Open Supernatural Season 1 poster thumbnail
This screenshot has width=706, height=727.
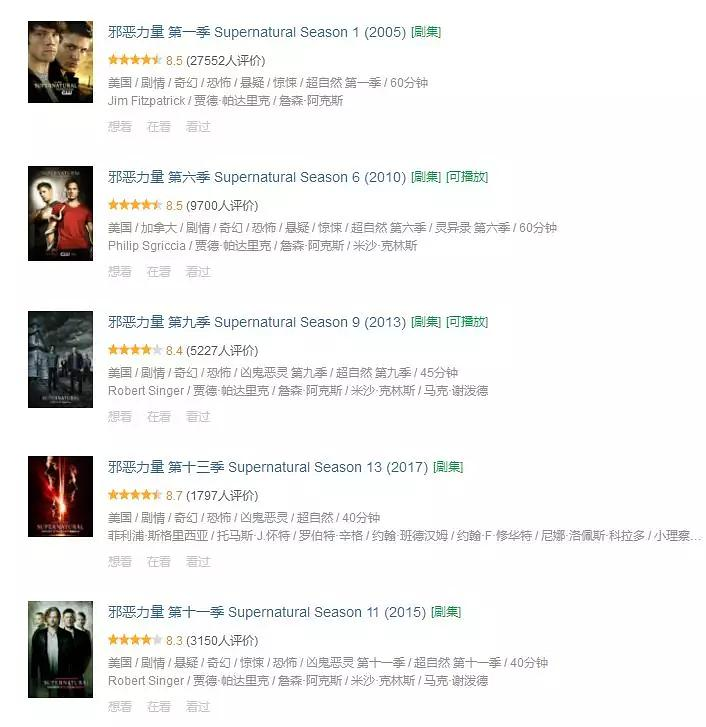60,62
